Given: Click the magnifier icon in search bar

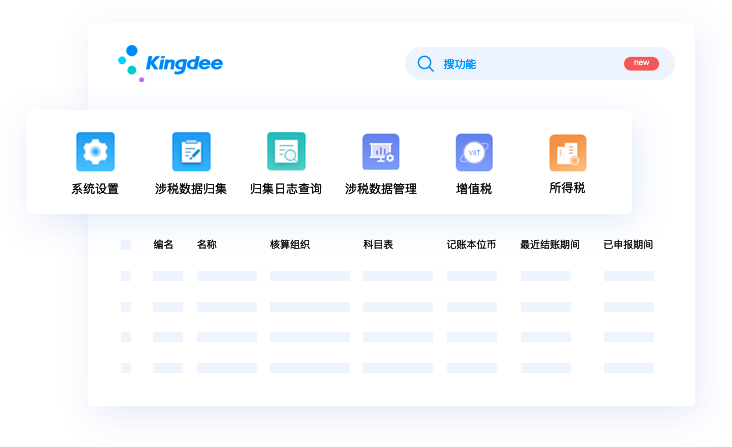Looking at the screenshot, I should pos(425,64).
